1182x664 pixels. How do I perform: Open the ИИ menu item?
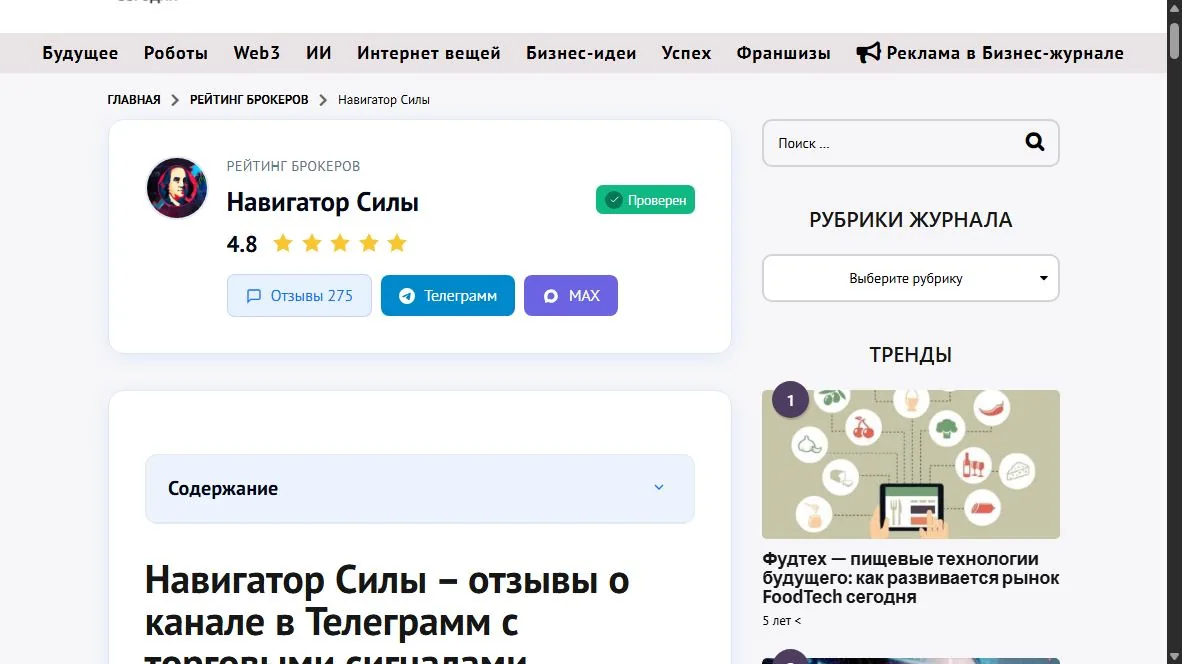coord(319,53)
